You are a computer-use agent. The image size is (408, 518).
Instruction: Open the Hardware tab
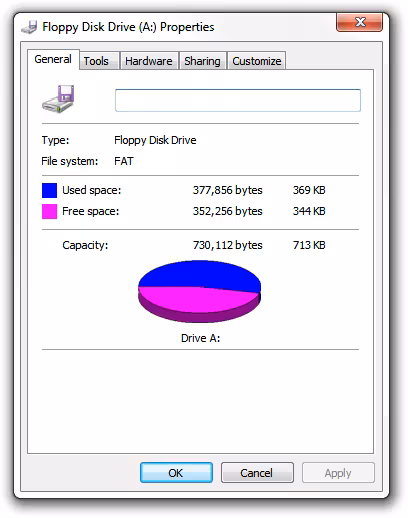pos(149,61)
